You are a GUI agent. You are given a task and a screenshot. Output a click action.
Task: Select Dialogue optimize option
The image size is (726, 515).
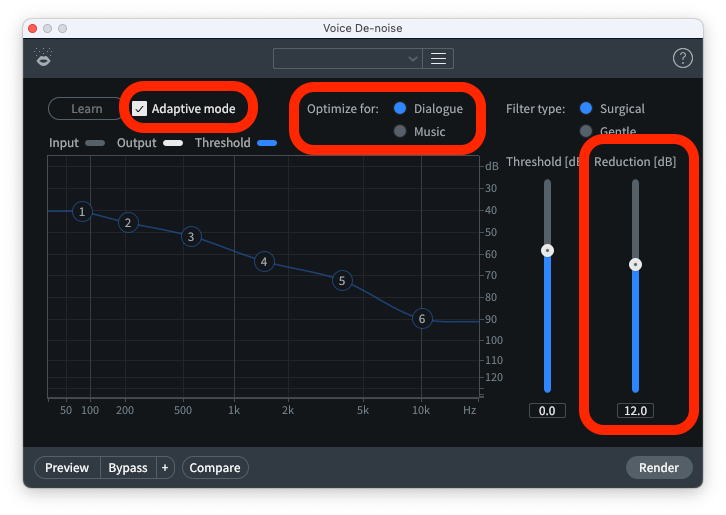(x=400, y=109)
